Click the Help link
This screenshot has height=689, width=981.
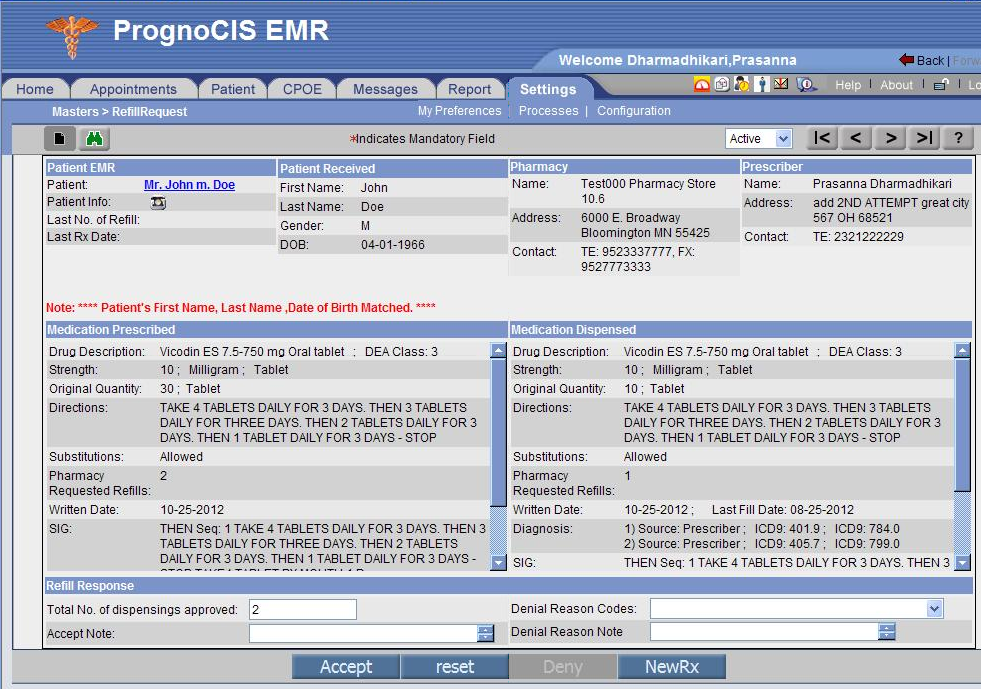click(x=848, y=84)
